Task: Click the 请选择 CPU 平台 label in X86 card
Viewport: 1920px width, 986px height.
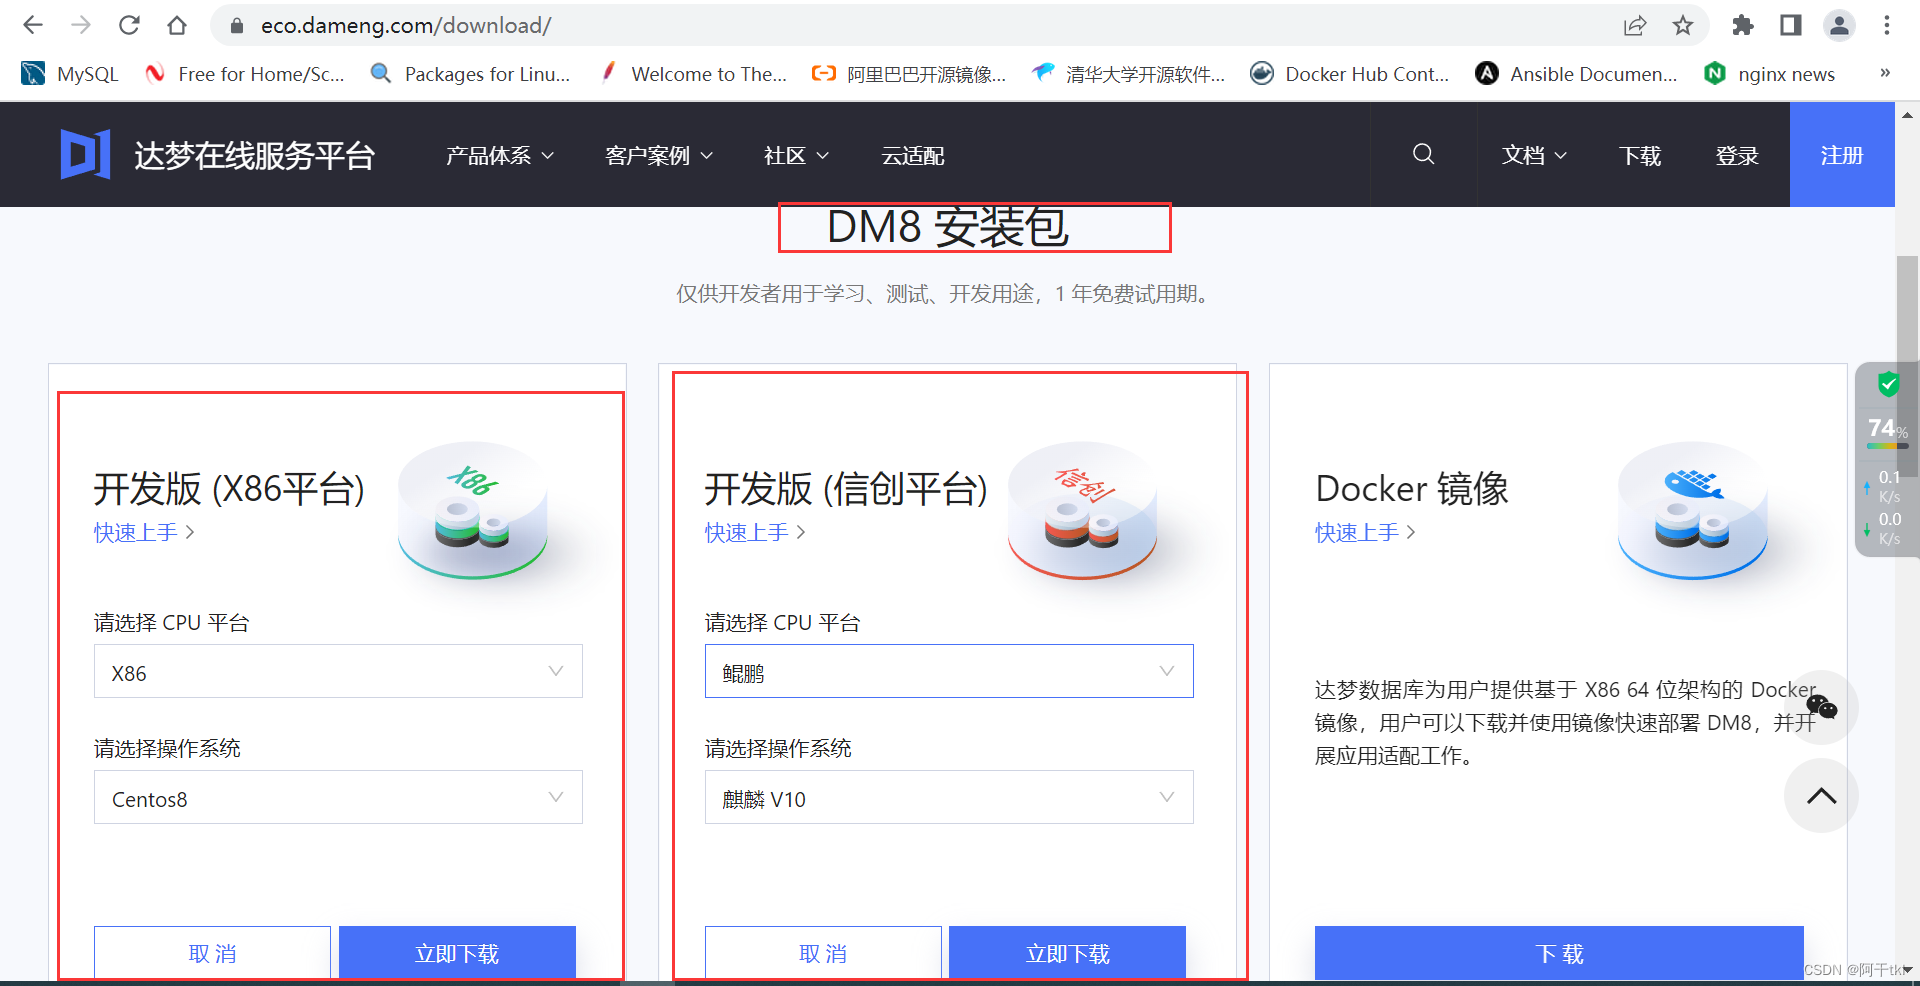Action: (171, 623)
